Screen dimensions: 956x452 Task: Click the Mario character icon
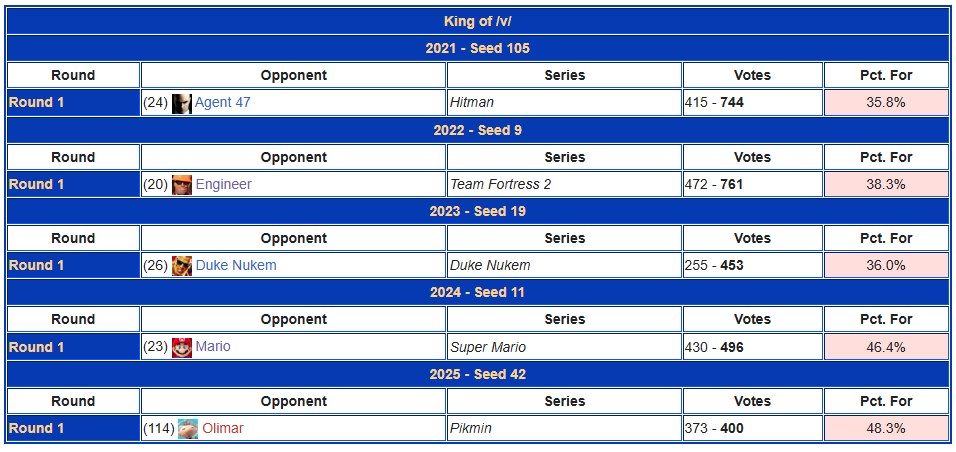182,348
